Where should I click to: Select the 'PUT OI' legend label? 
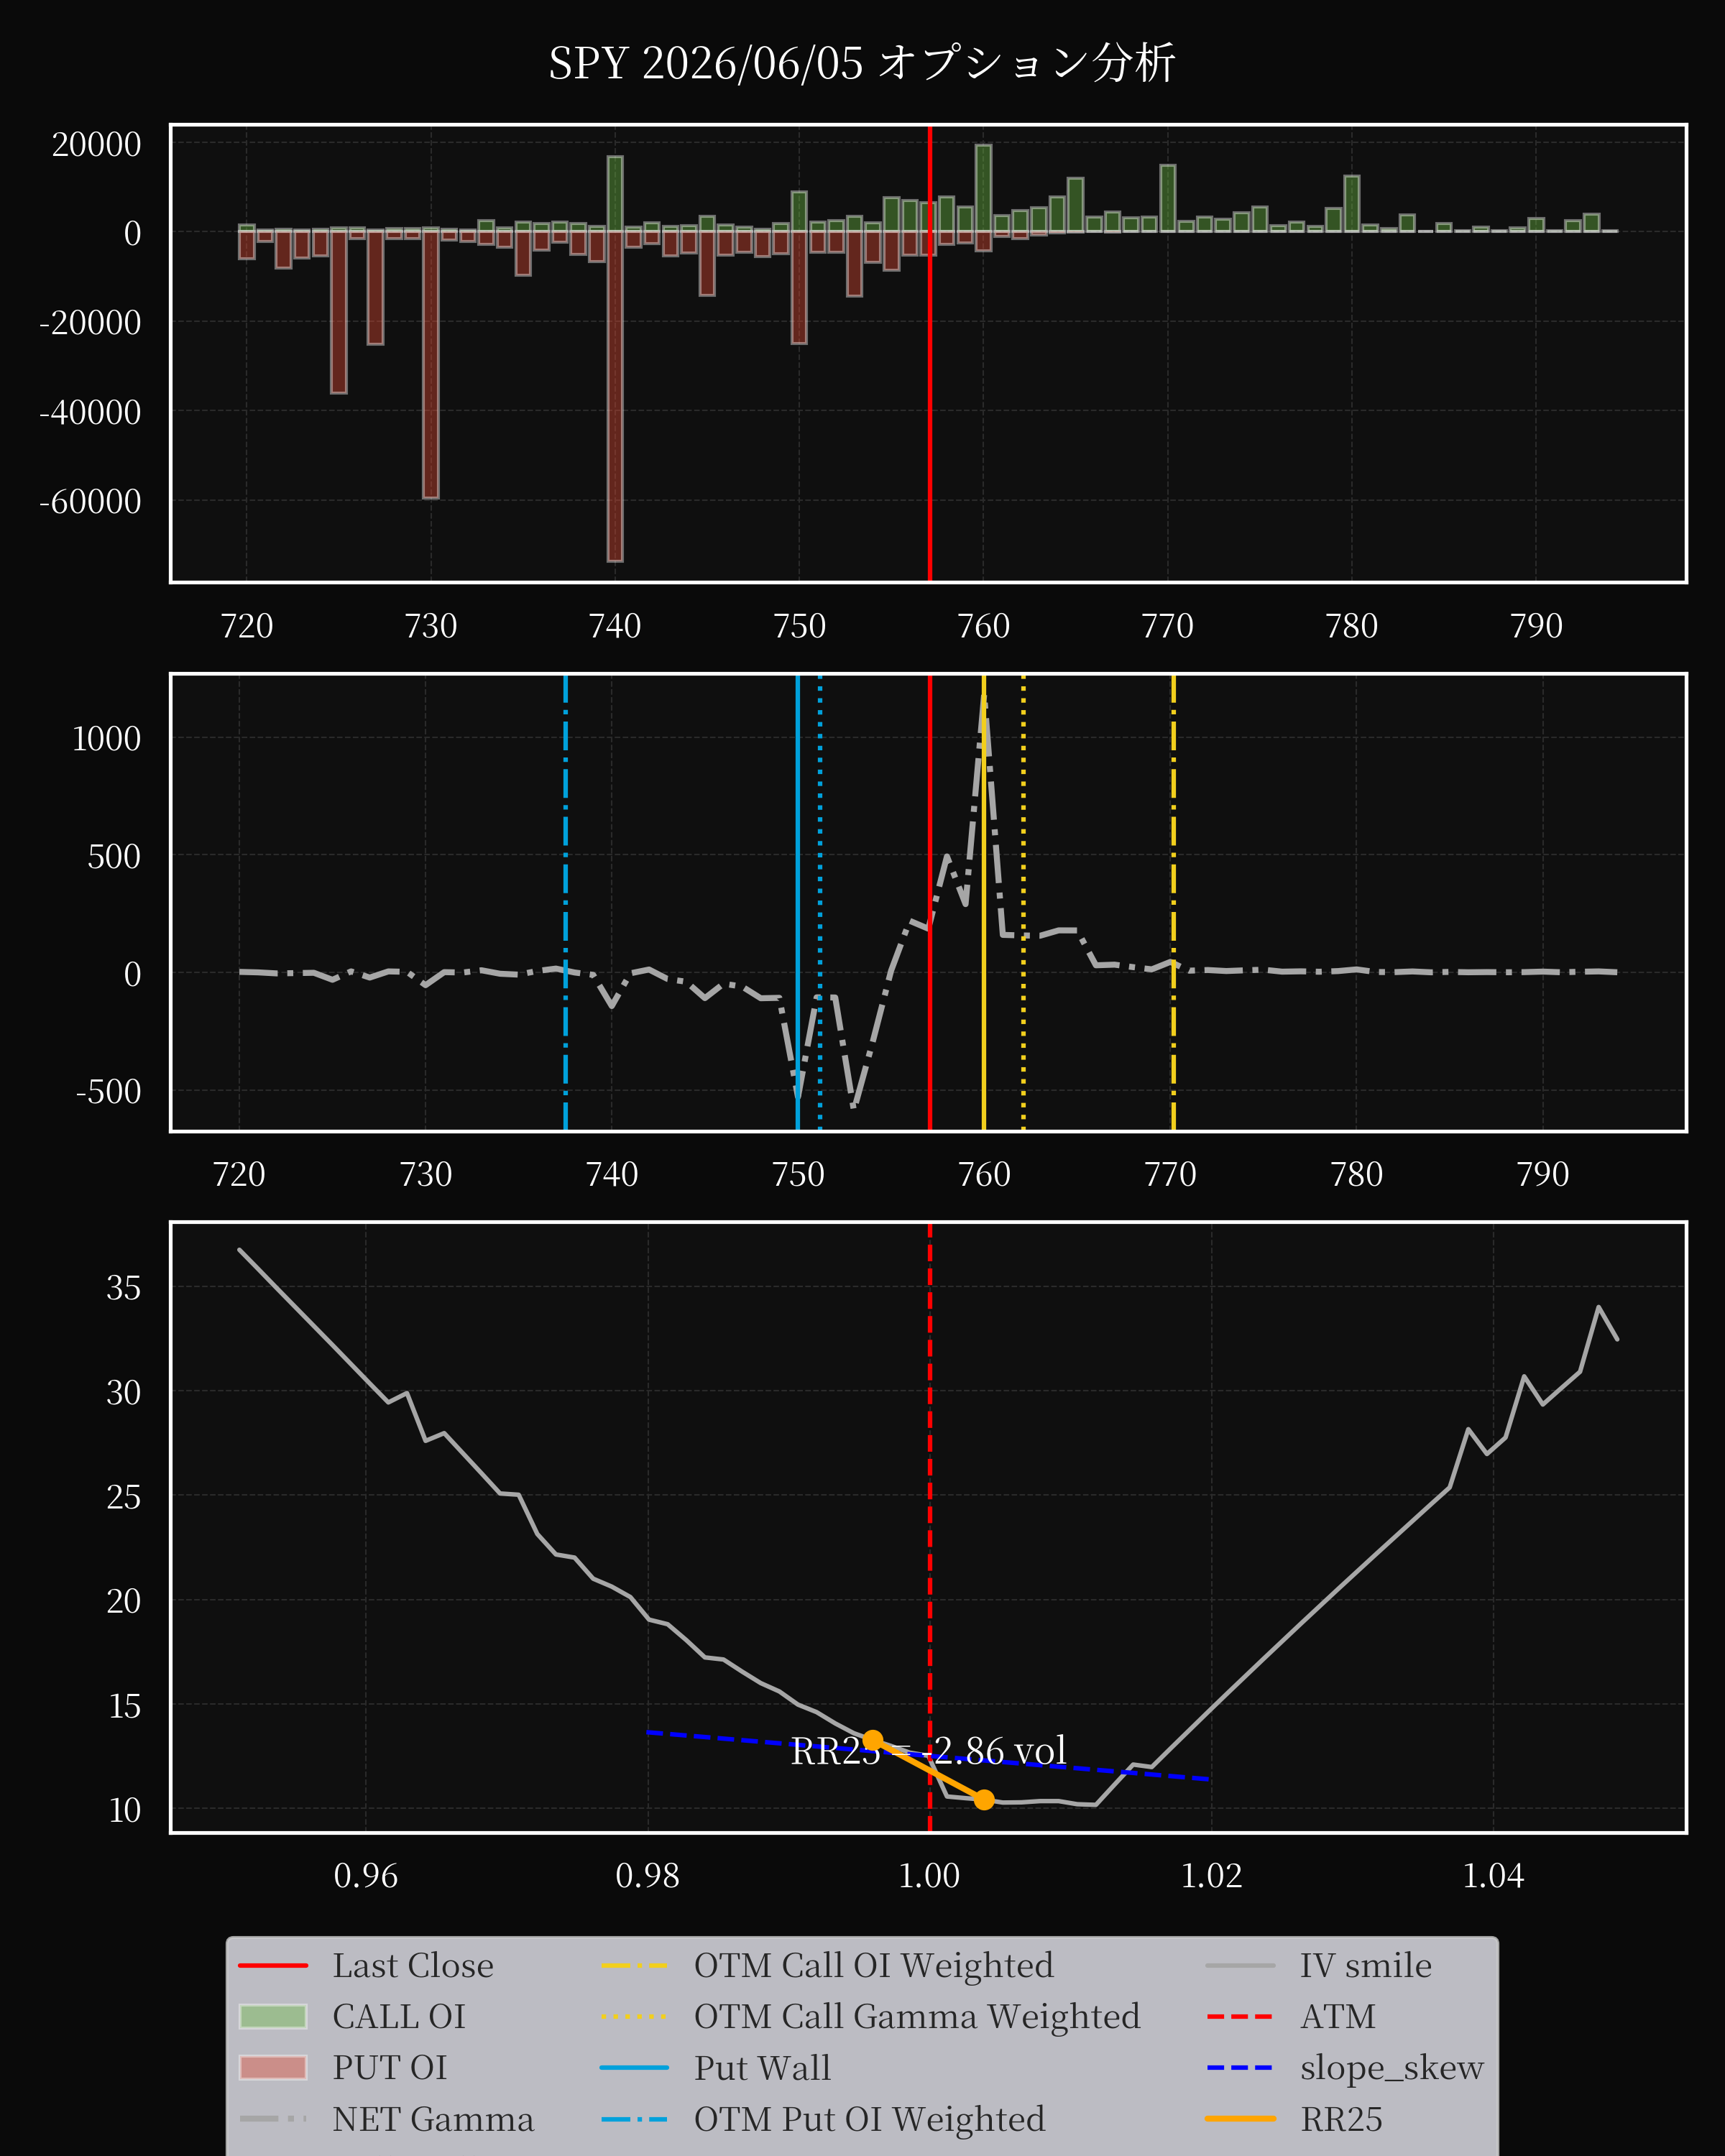tap(390, 2067)
